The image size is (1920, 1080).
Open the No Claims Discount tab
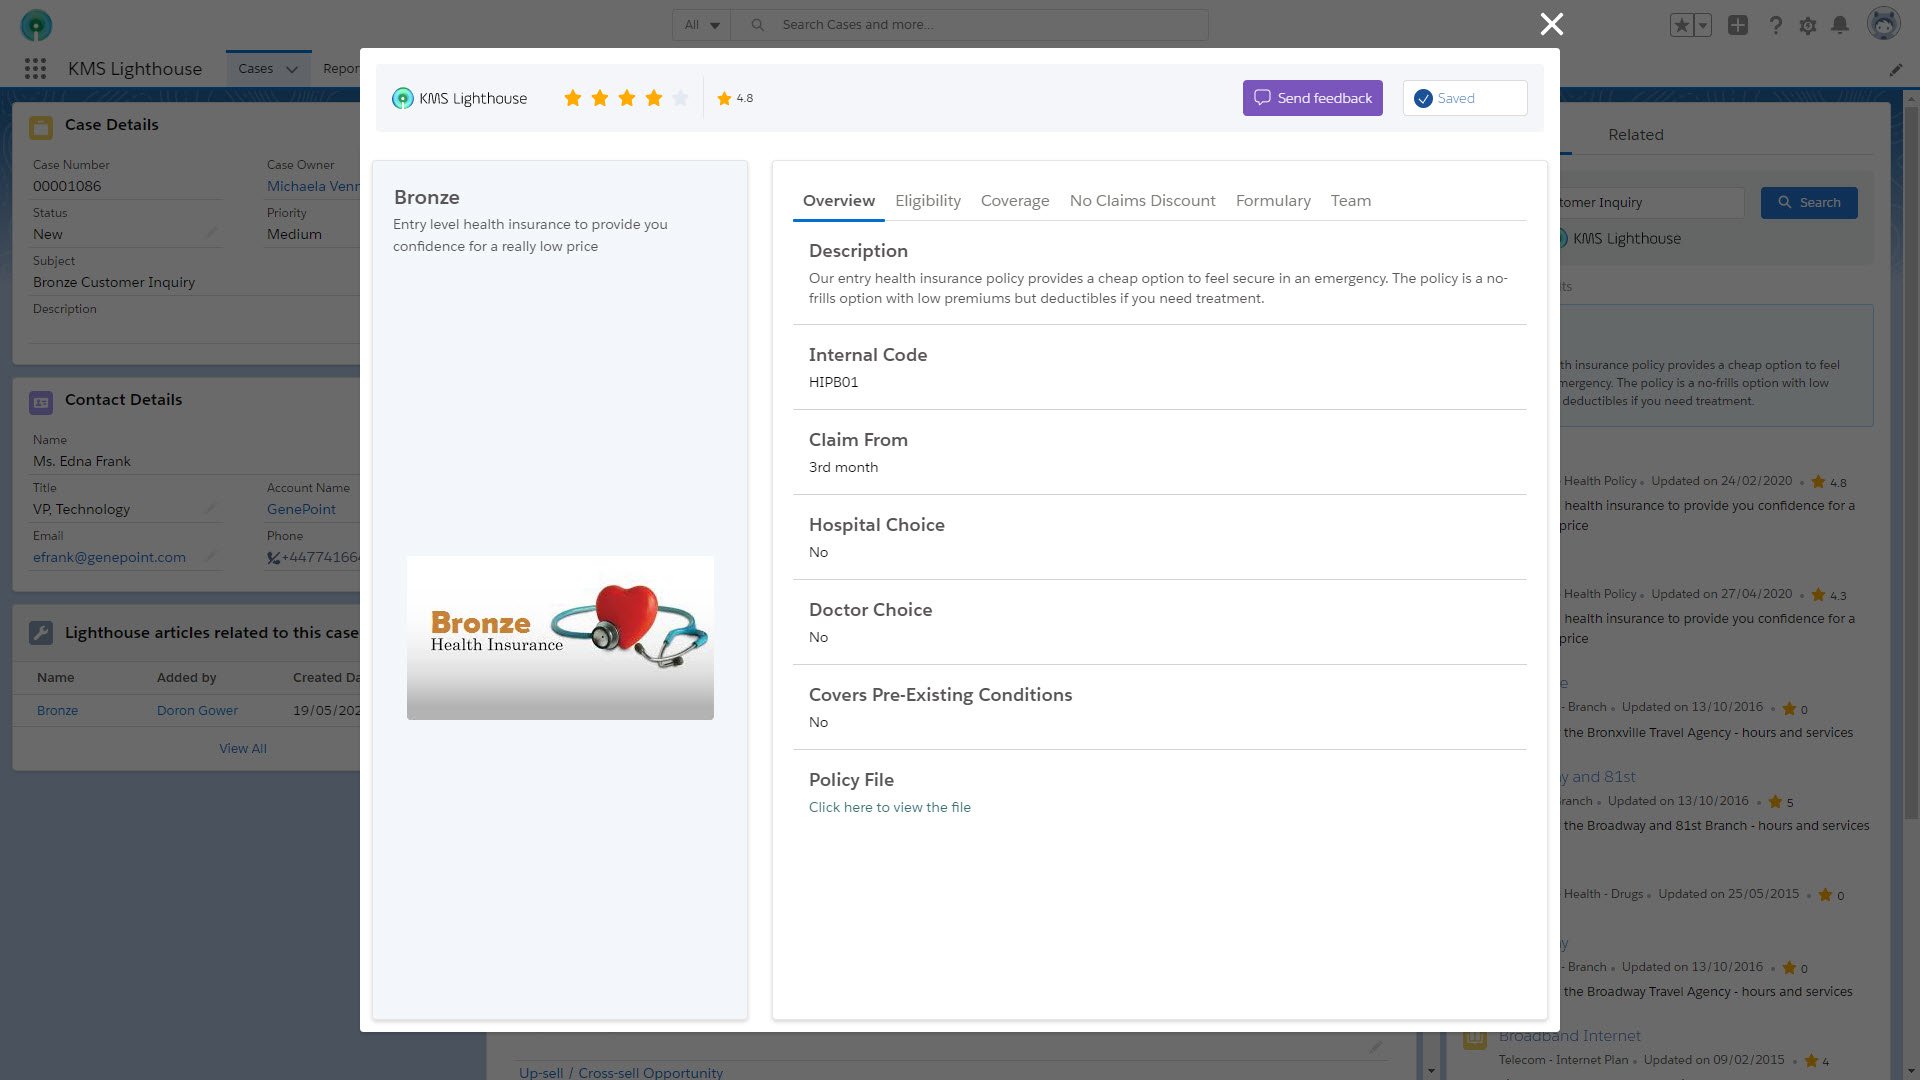[1142, 201]
